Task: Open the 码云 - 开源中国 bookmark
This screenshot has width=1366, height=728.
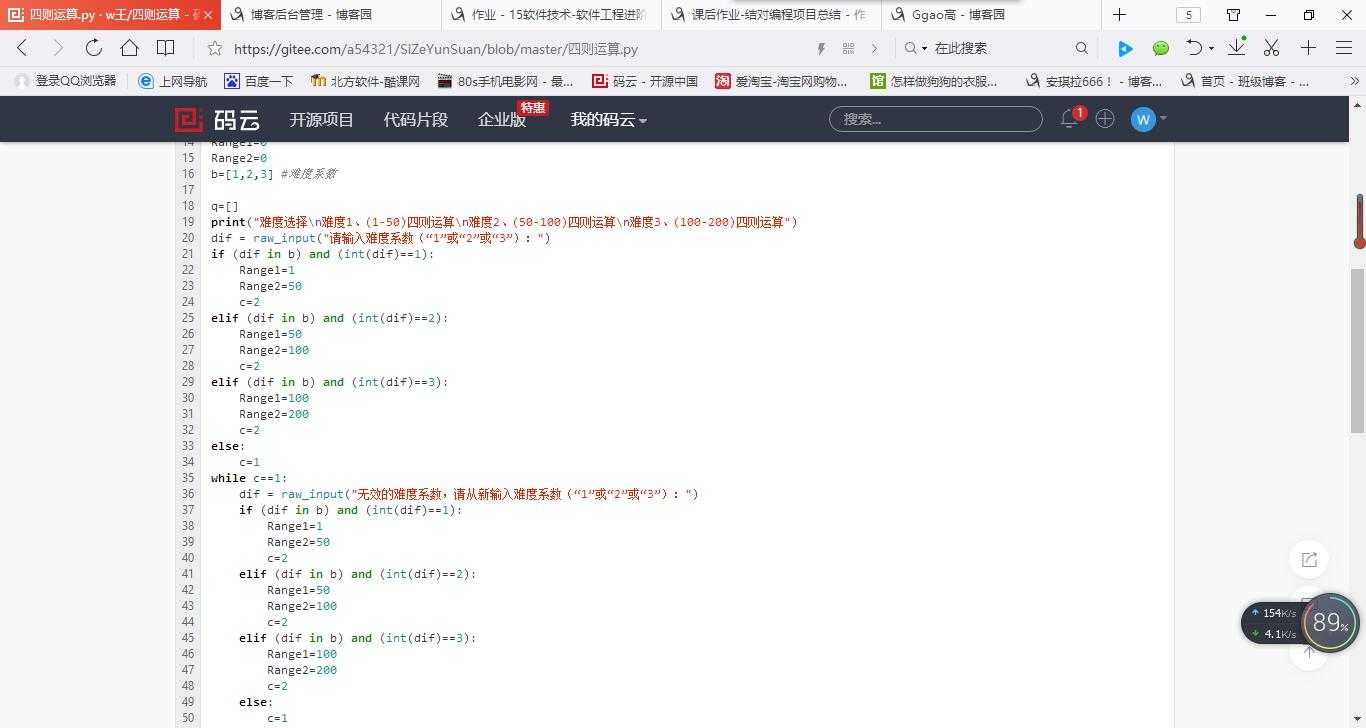Action: click(x=645, y=81)
